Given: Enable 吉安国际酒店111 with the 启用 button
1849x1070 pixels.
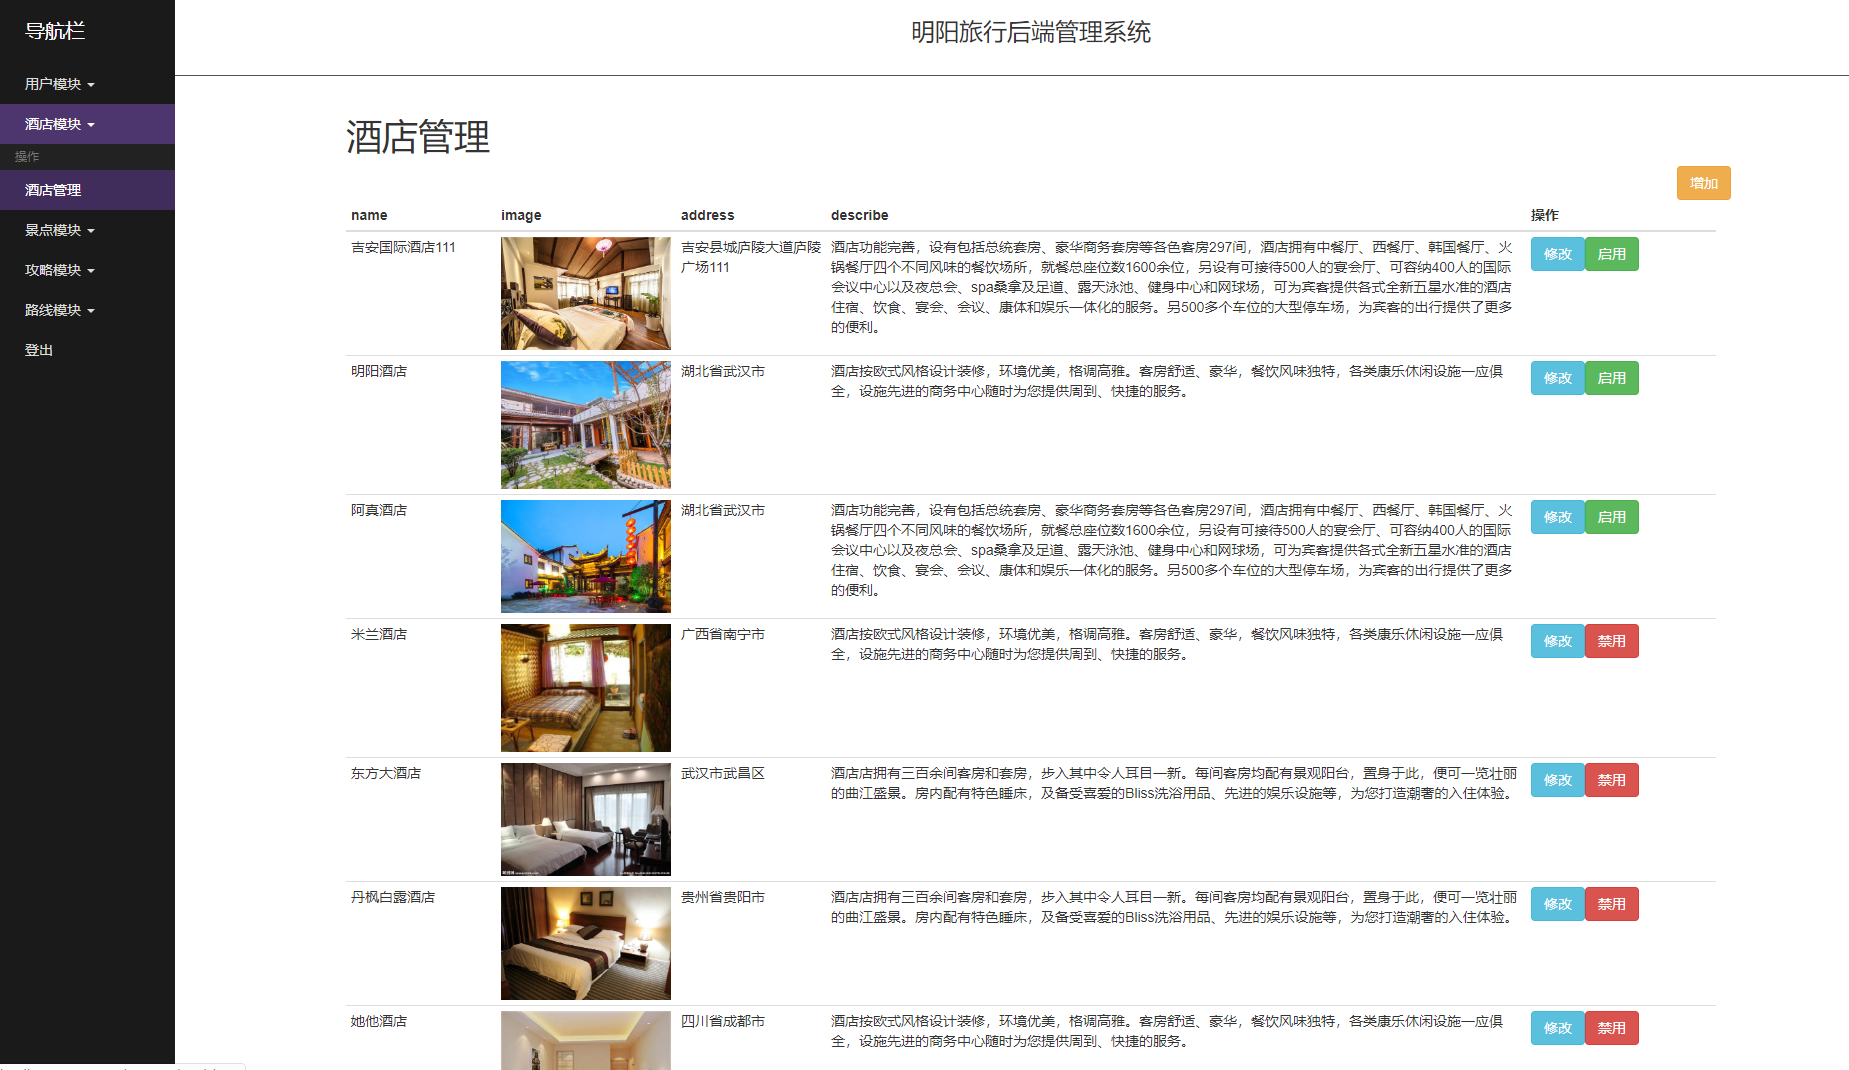Looking at the screenshot, I should pos(1611,253).
